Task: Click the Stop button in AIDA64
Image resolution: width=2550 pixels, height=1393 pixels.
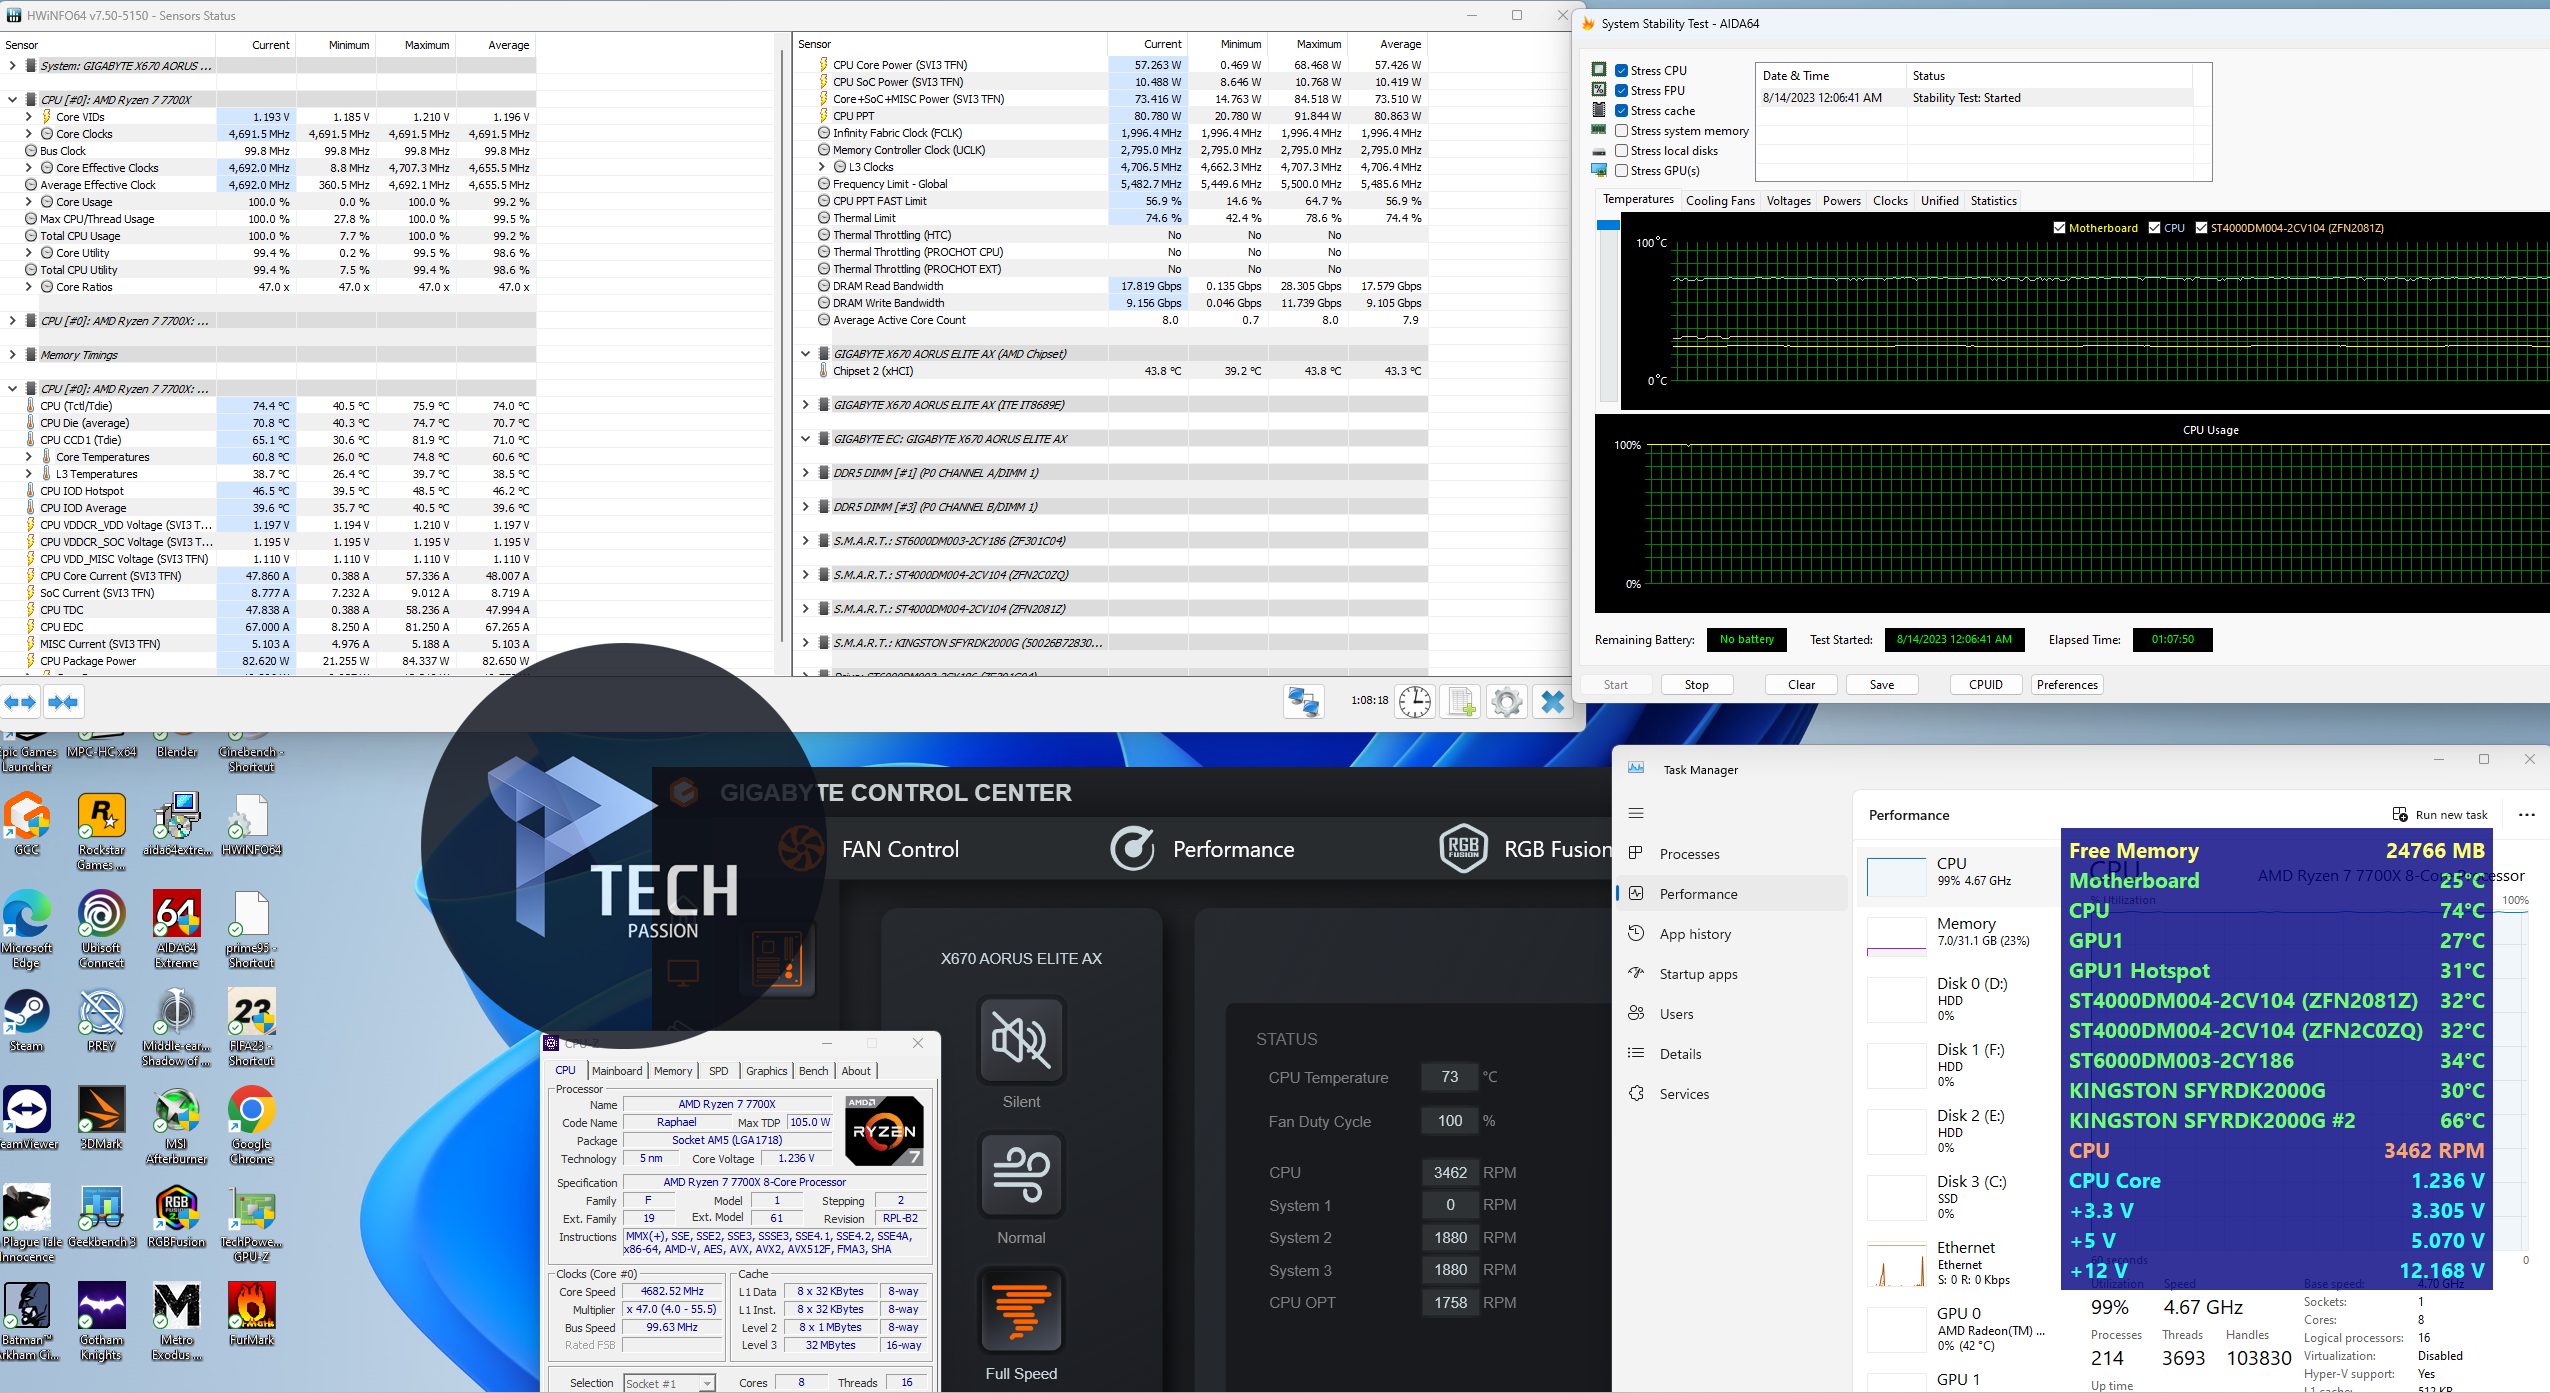Action: coord(1696,685)
